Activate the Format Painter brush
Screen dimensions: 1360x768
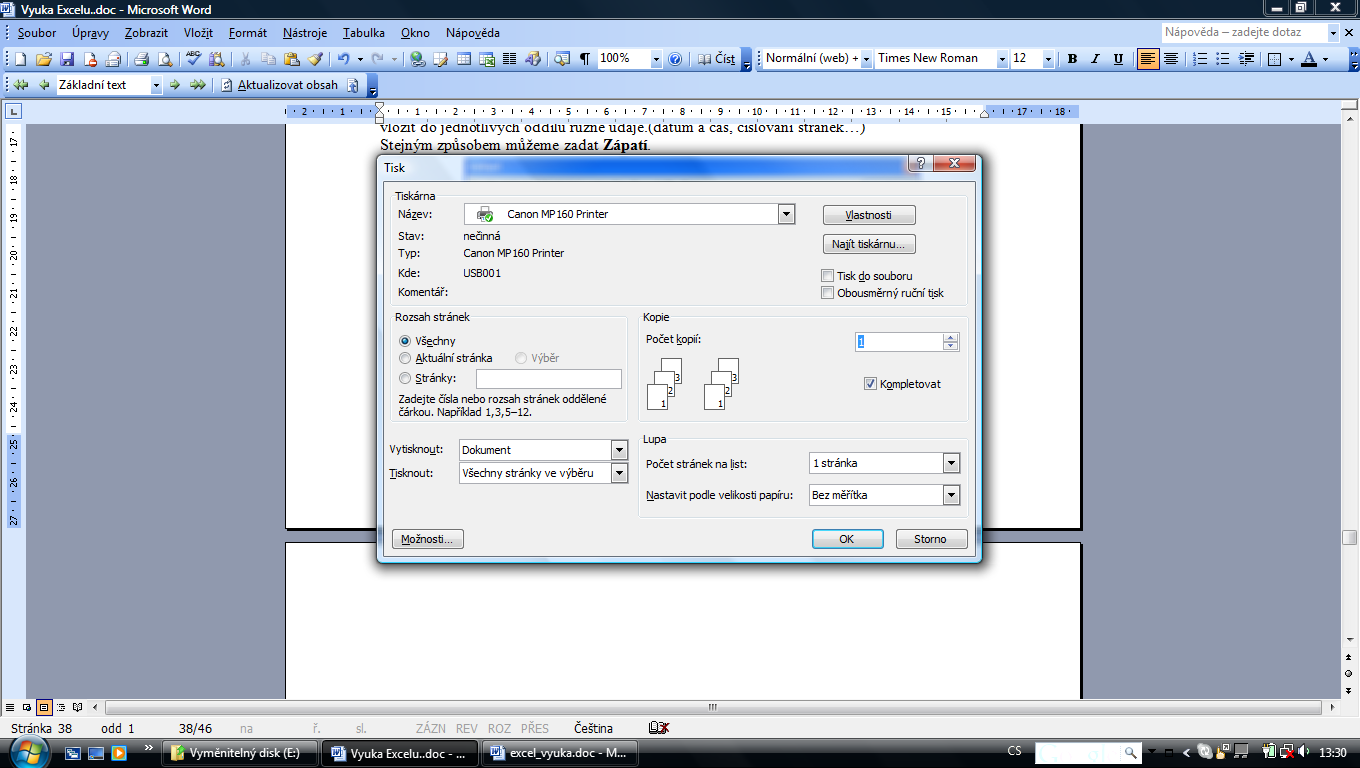click(315, 59)
